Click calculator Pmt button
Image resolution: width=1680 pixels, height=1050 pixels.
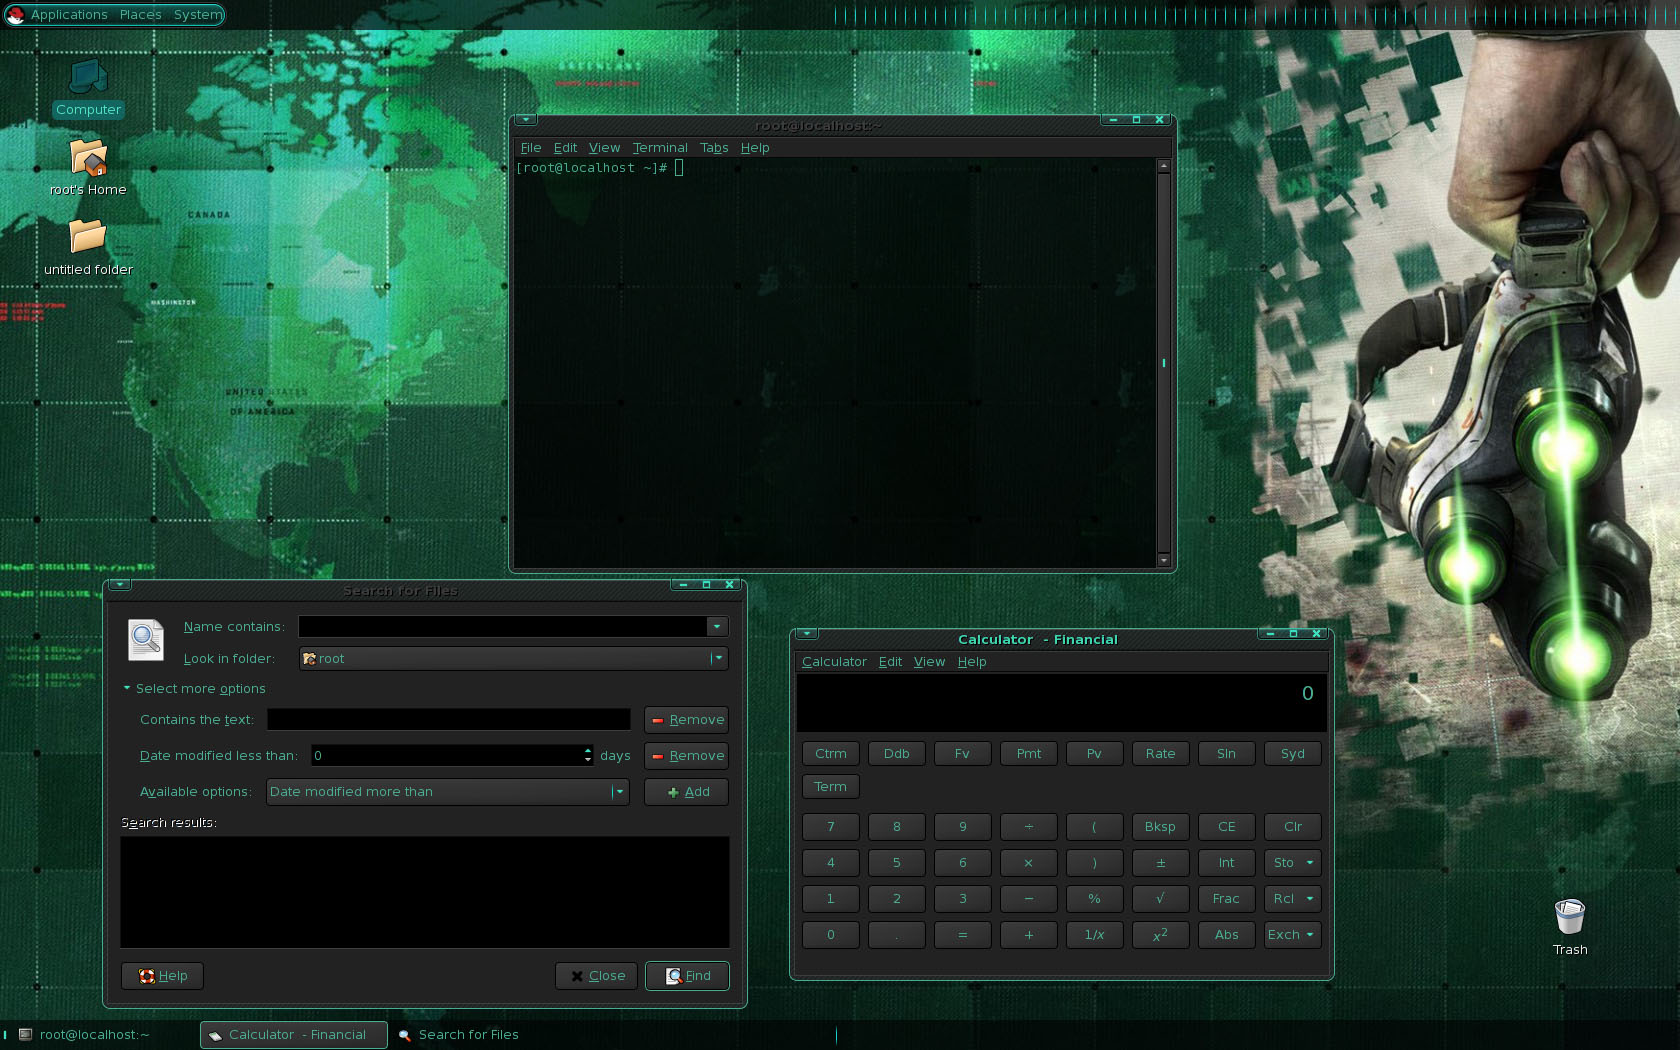(1028, 754)
